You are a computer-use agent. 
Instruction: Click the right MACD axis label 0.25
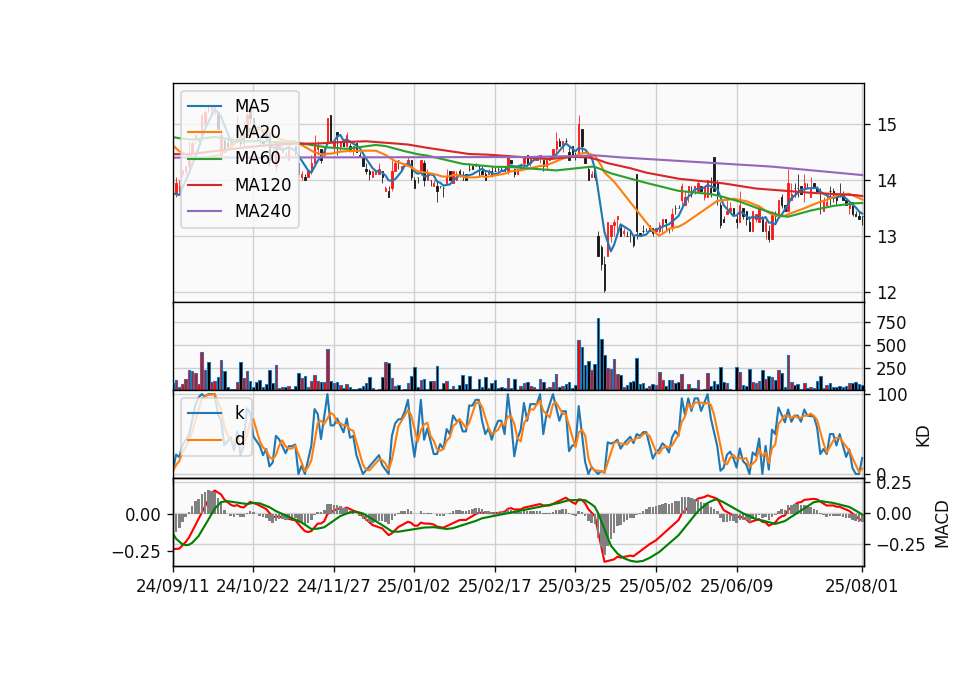[894, 483]
